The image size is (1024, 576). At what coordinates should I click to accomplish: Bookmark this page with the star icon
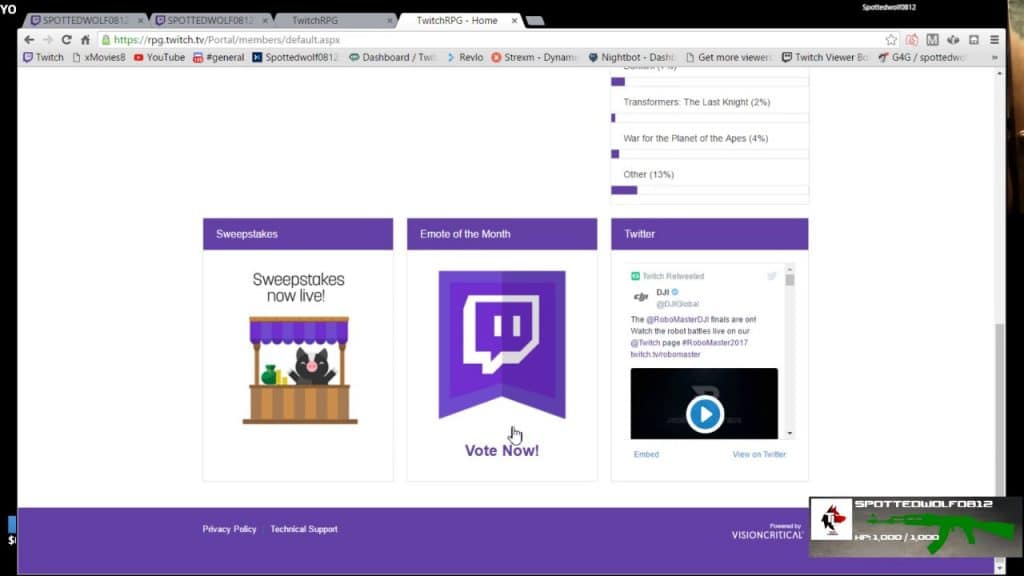[x=889, y=40]
